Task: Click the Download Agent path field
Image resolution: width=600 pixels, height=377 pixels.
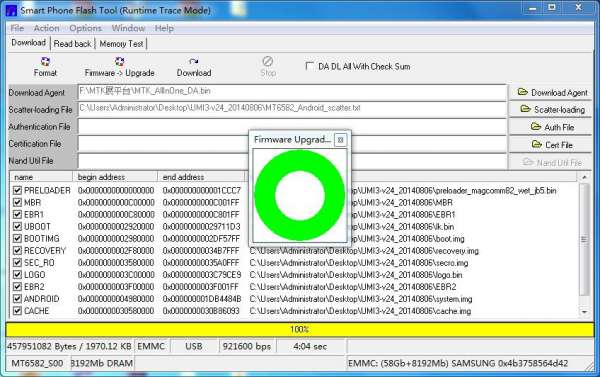Action: [x=292, y=92]
